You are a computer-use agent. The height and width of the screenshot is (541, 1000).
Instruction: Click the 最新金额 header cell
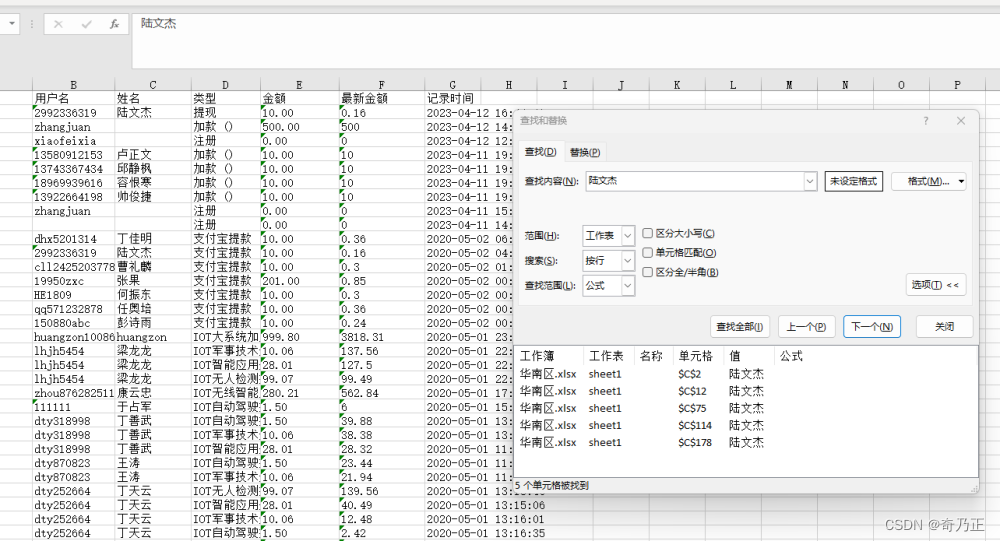(381, 99)
